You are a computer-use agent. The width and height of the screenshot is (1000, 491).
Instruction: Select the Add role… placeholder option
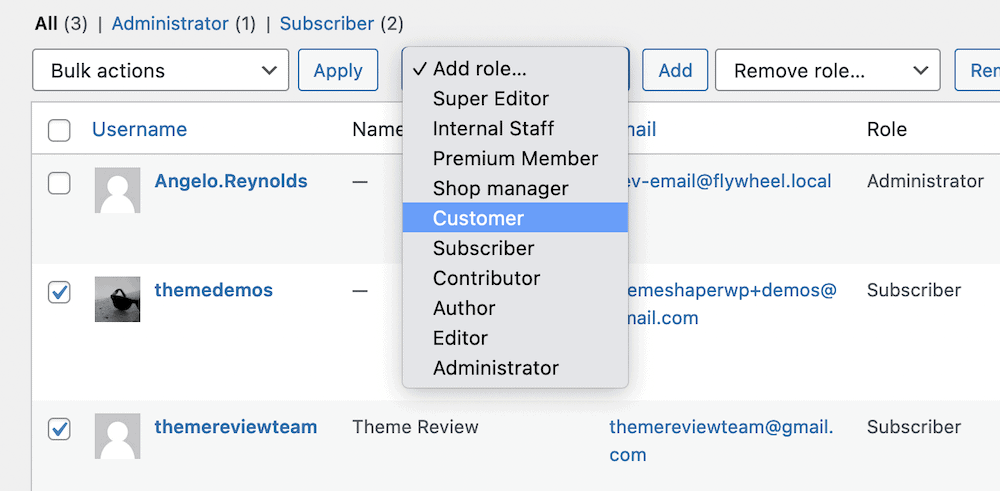(515, 69)
